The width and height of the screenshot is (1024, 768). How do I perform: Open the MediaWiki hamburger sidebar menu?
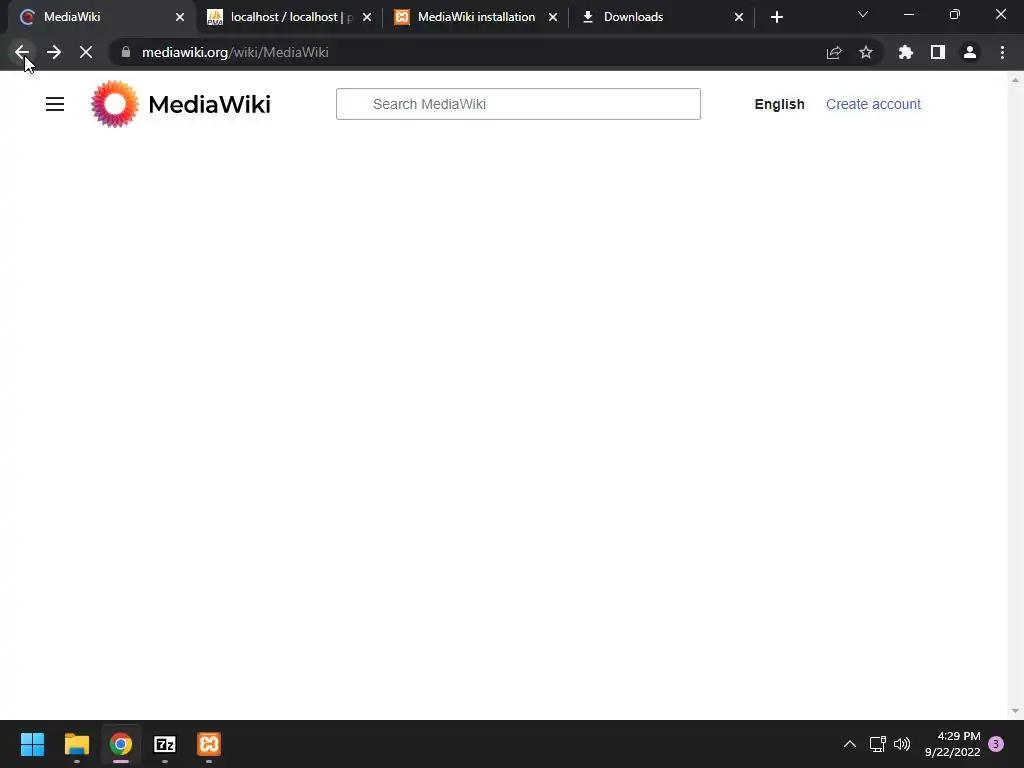click(55, 104)
